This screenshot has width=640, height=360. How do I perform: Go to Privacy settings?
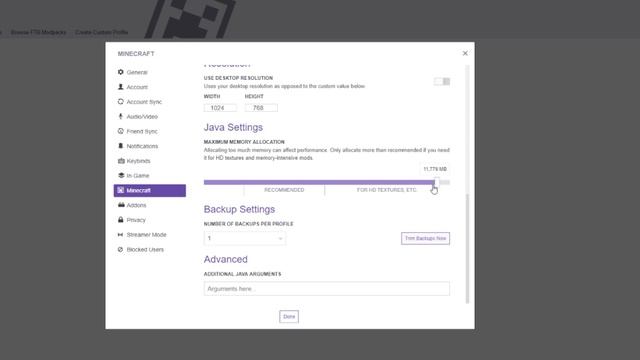(149, 220)
